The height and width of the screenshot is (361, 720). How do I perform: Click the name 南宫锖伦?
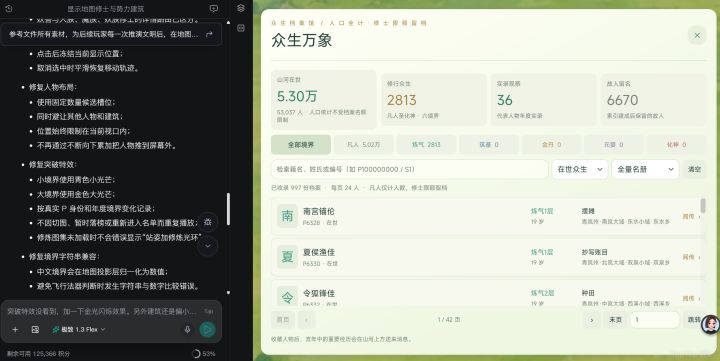[x=319, y=211]
